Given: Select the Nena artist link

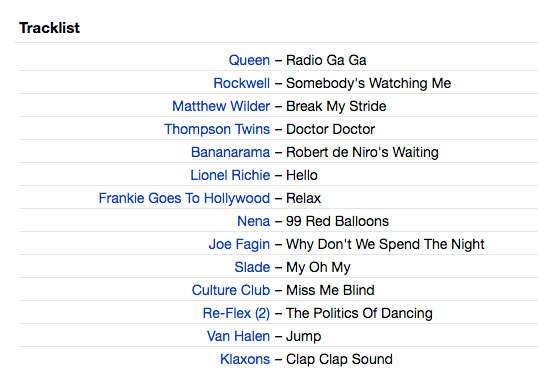Looking at the screenshot, I should [254, 221].
